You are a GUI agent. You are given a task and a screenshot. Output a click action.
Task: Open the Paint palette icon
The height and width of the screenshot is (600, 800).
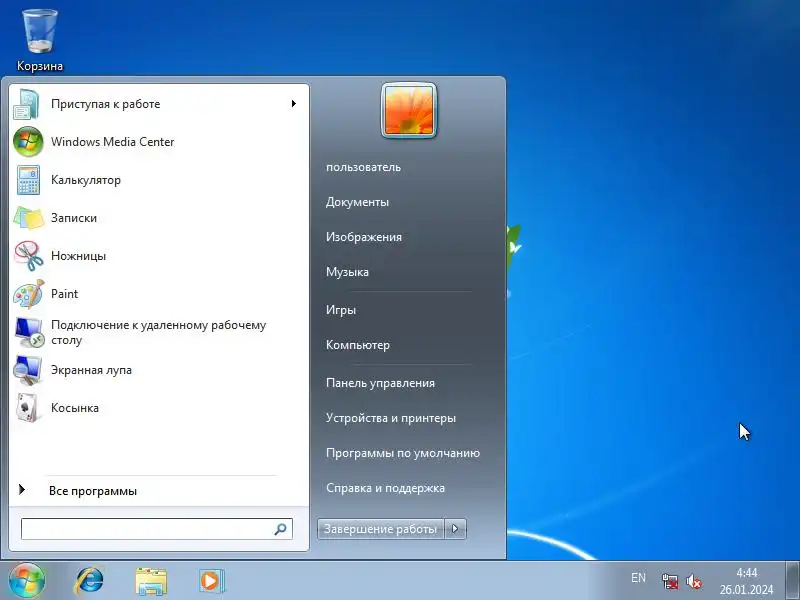click(x=28, y=294)
